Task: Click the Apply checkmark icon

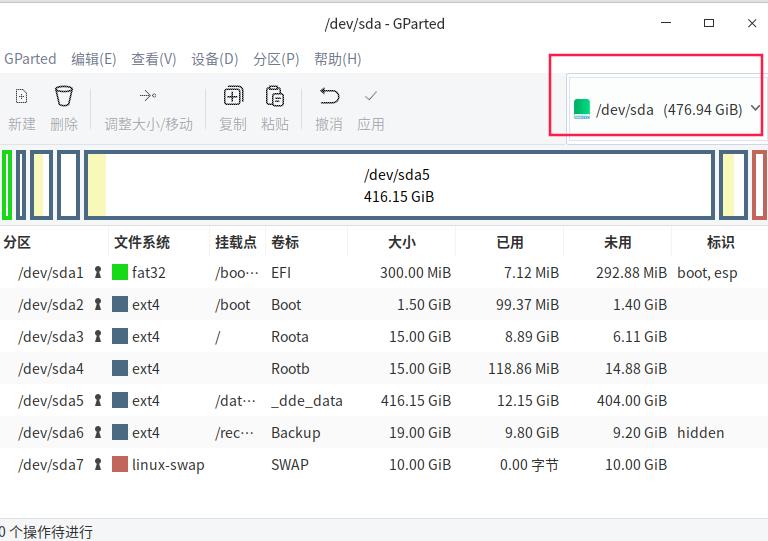Action: tap(371, 96)
